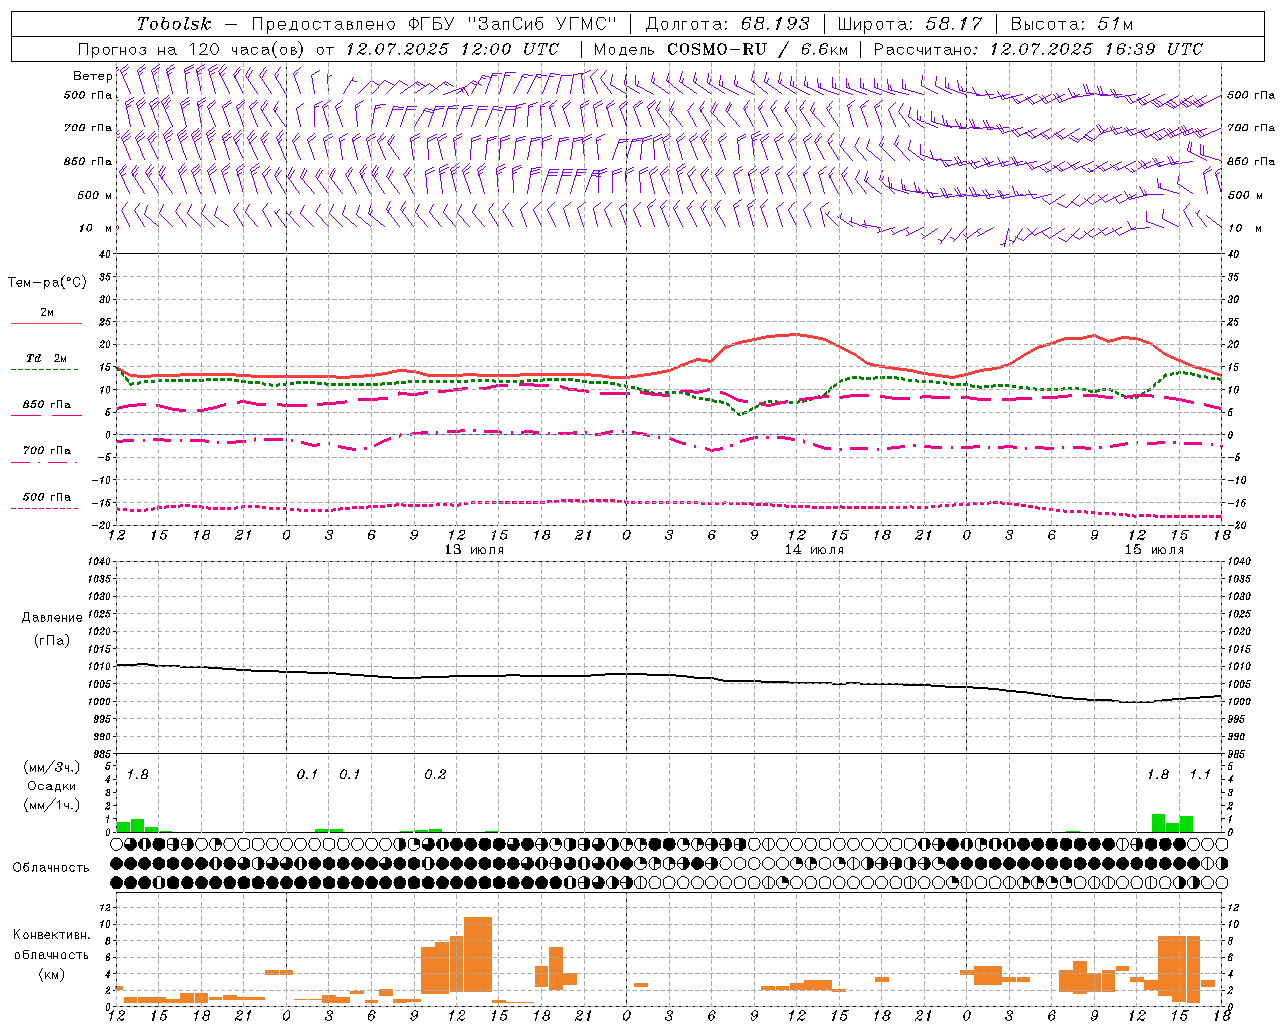Click the Давление panel label
The height and width of the screenshot is (1024, 1280).
pos(52,618)
